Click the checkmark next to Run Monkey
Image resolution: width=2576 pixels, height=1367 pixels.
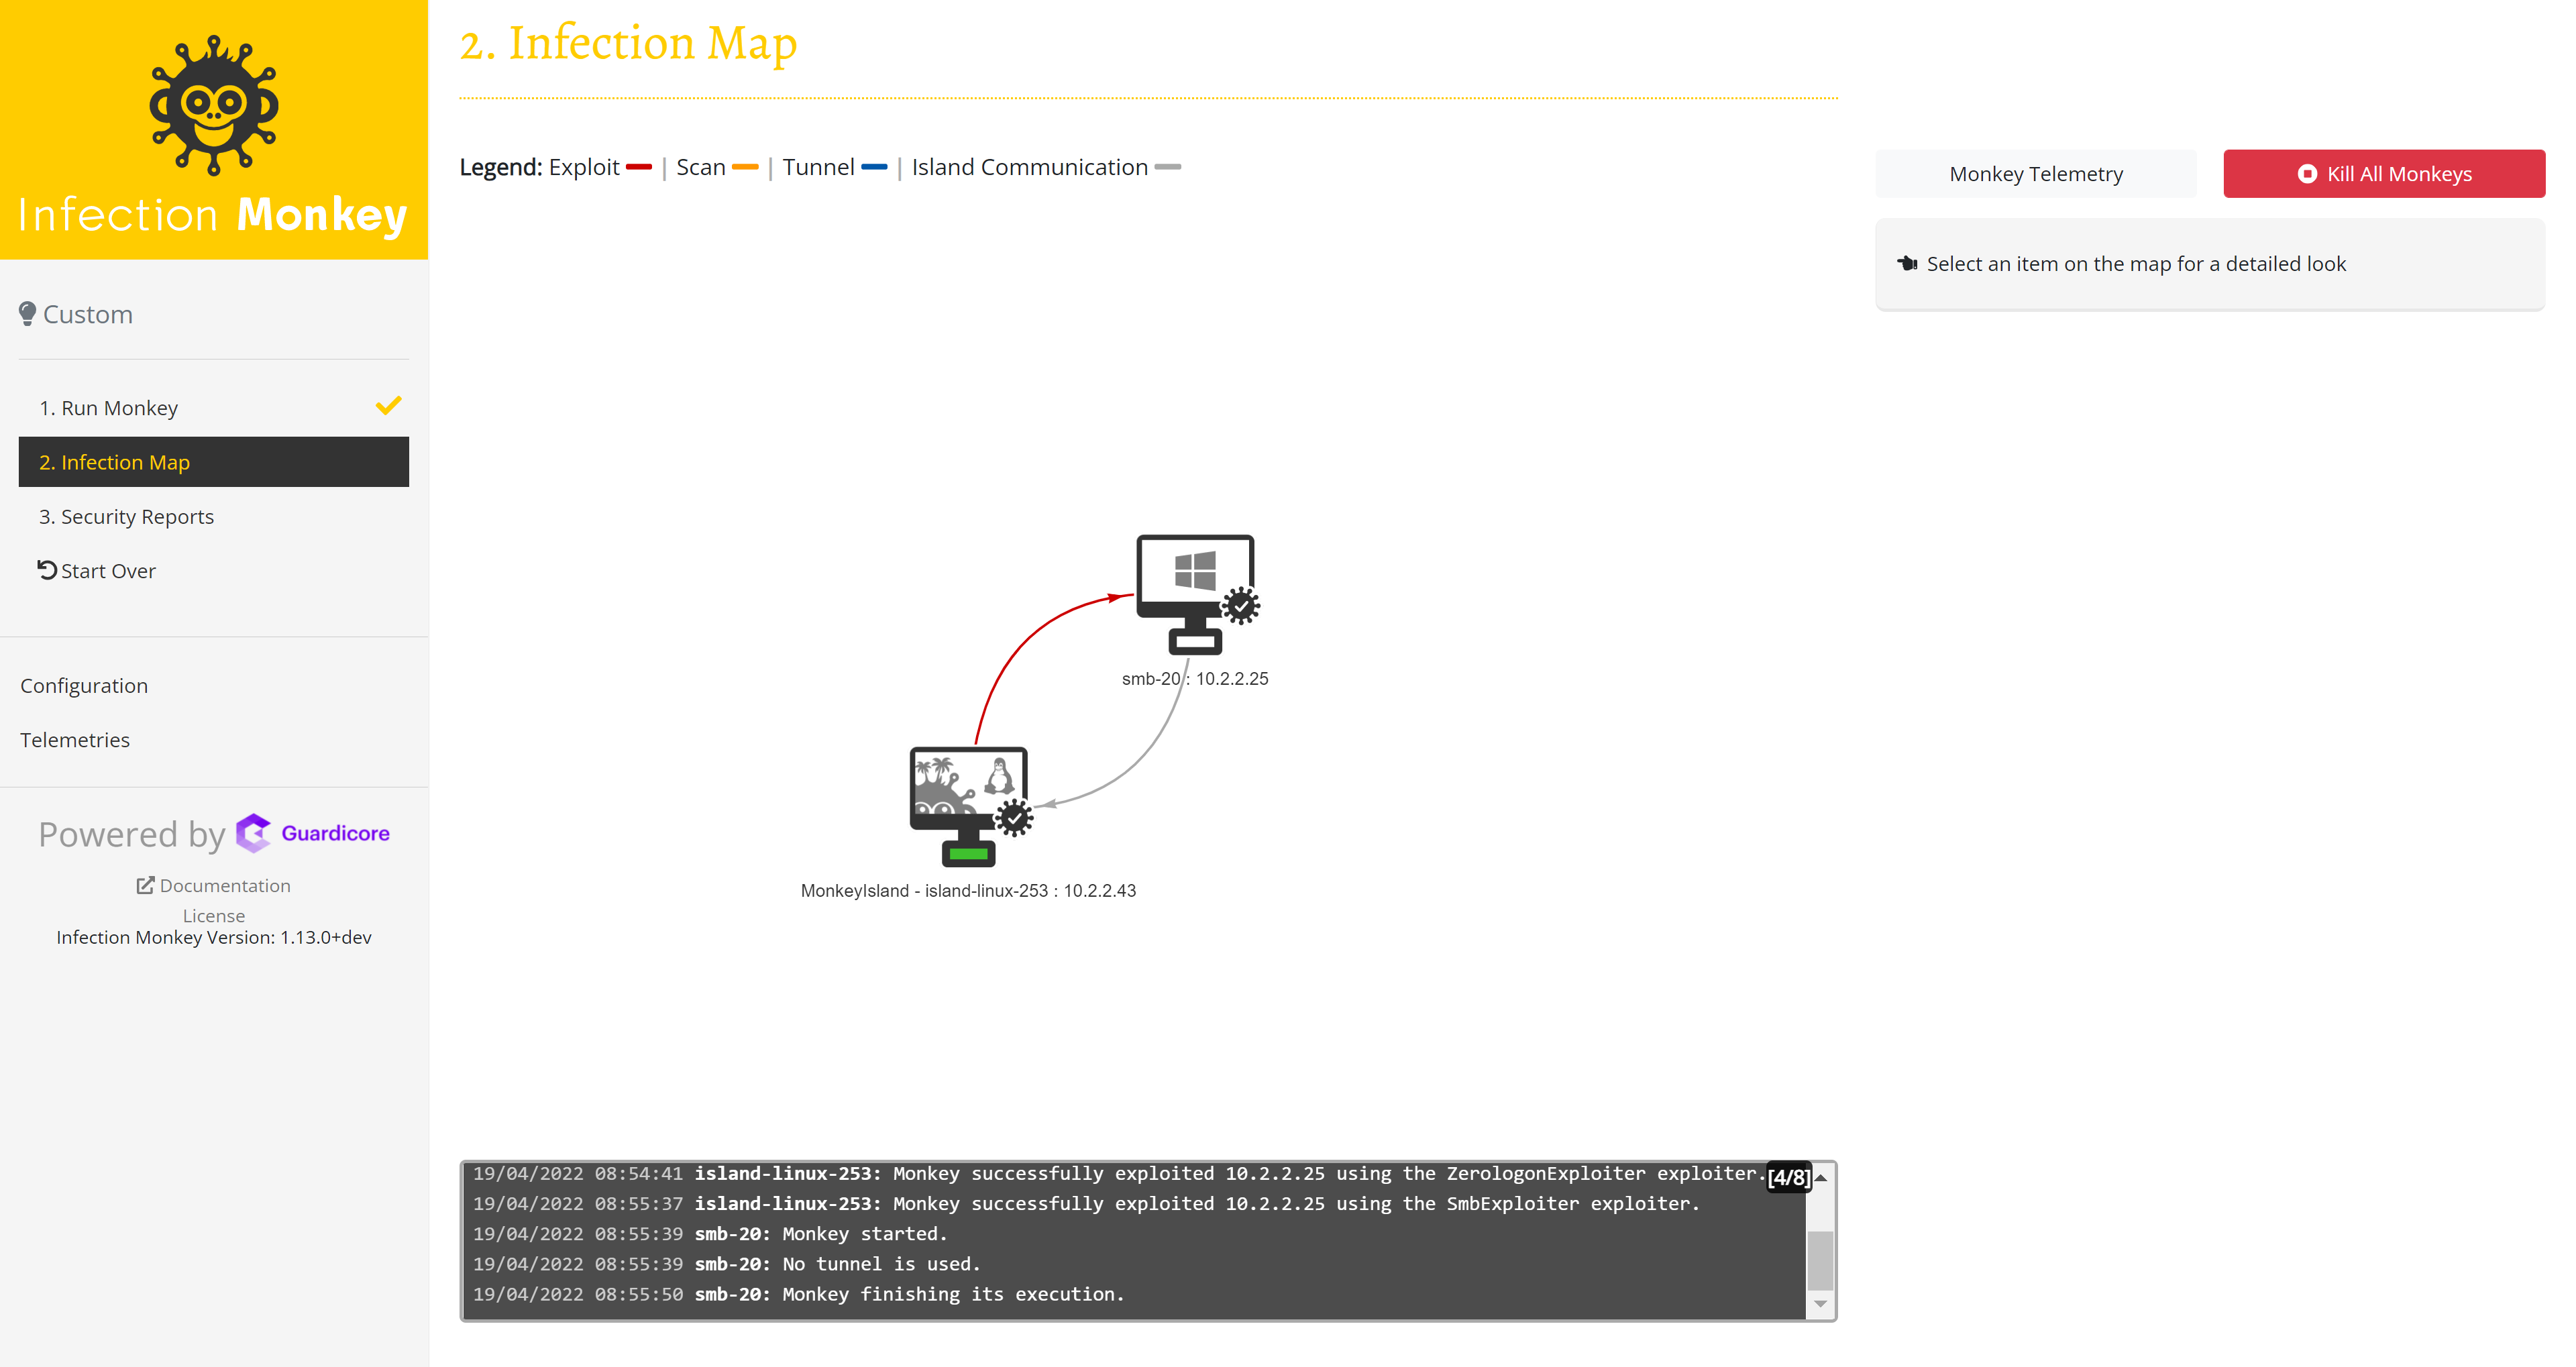click(x=388, y=406)
